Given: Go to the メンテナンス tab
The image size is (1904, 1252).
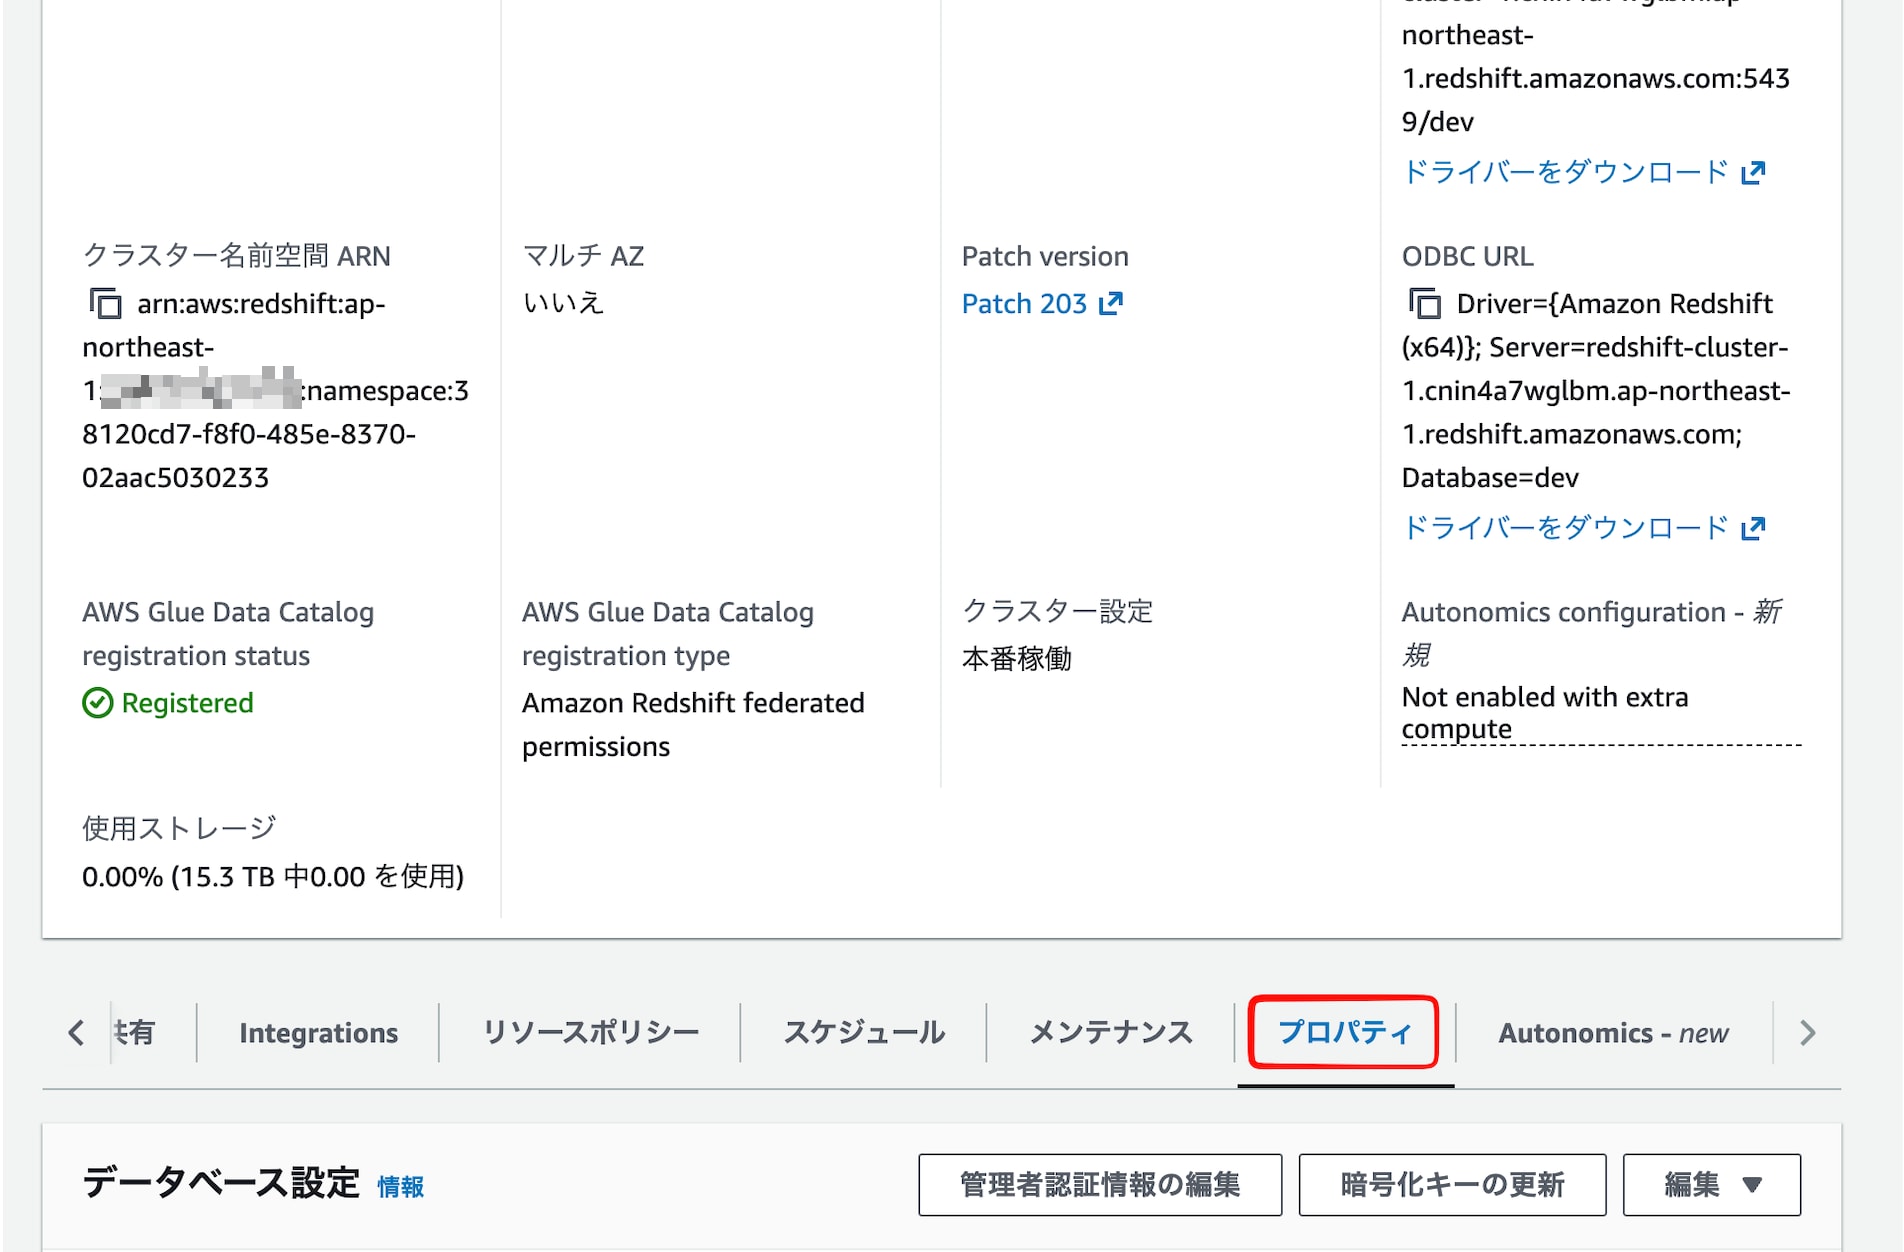Looking at the screenshot, I should click(1111, 1033).
